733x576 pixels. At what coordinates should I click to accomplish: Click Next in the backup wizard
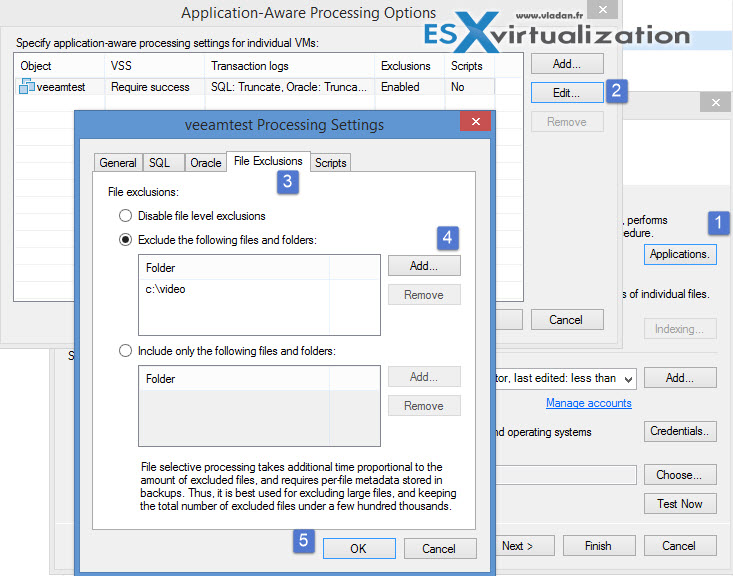tap(525, 546)
